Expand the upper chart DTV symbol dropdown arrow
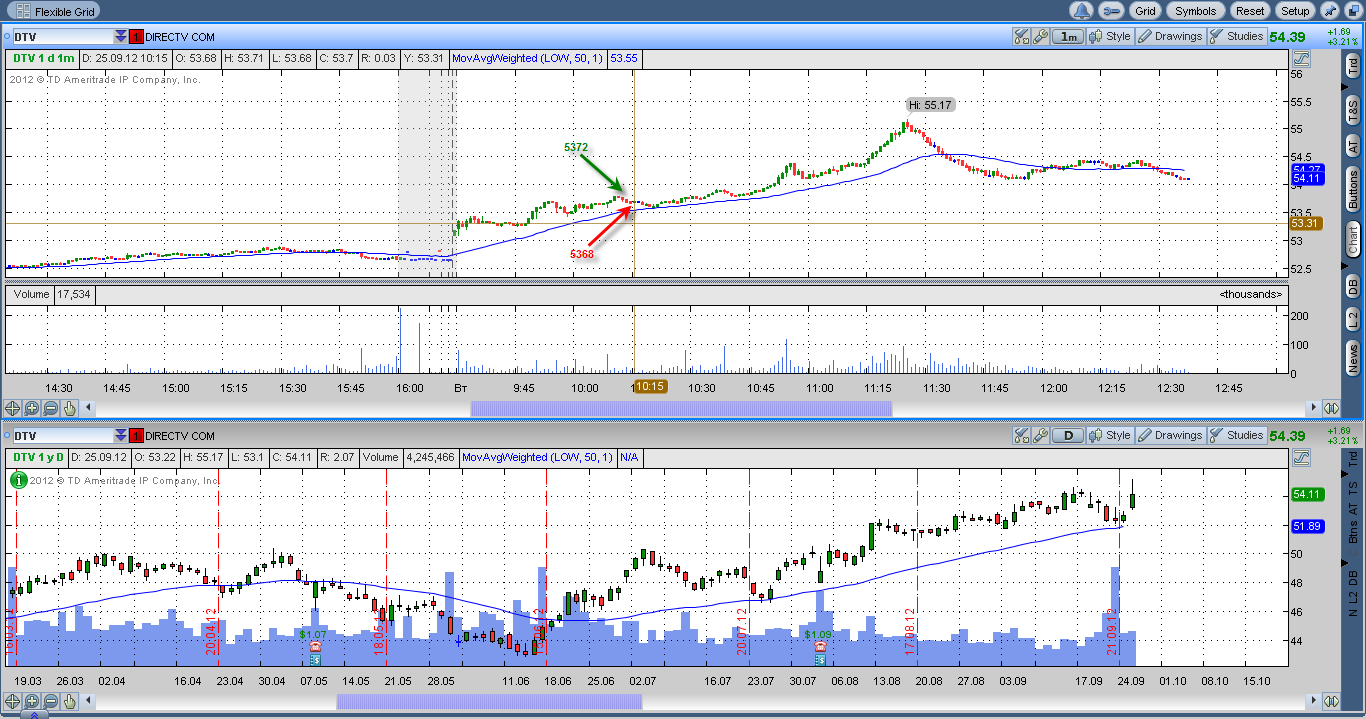 [120, 36]
